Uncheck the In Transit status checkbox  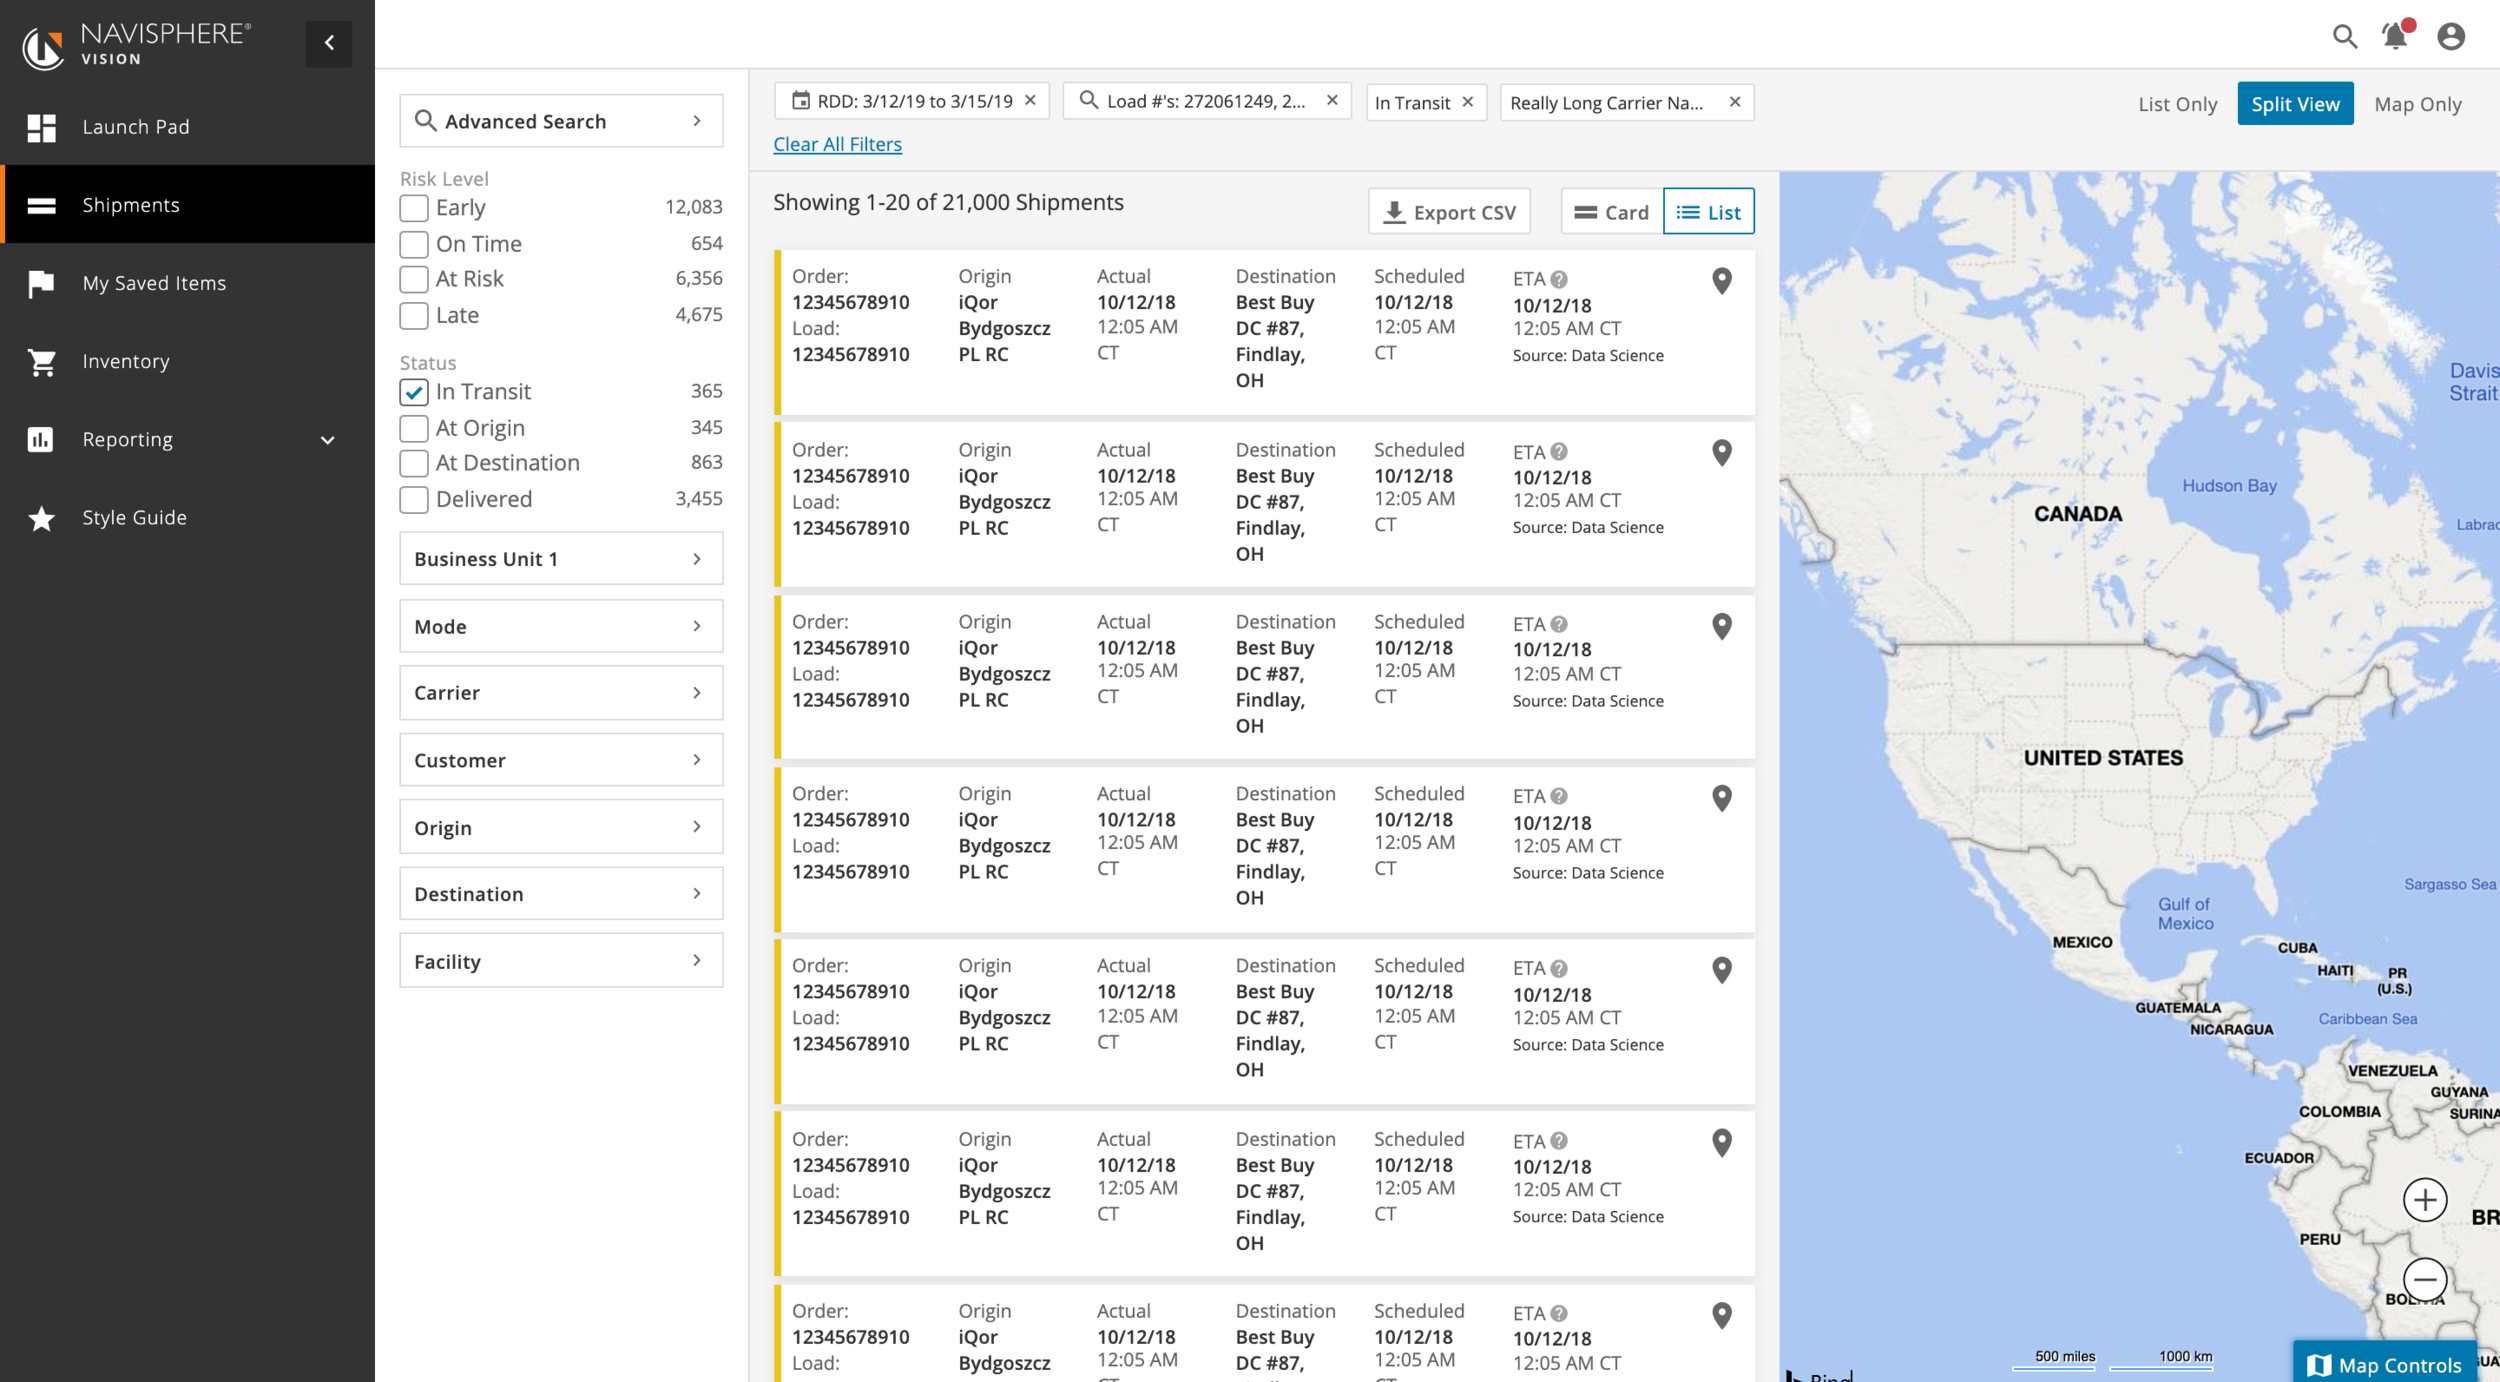tap(414, 392)
